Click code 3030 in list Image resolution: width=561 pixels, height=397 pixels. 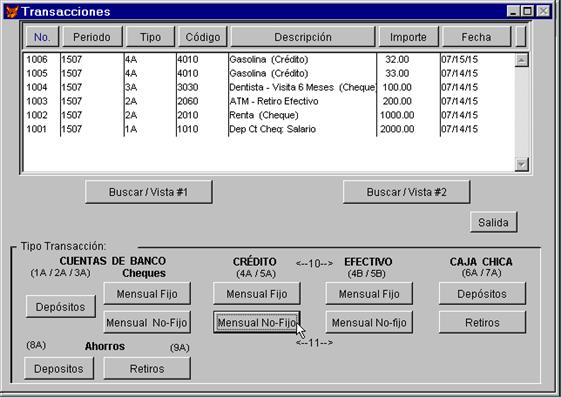point(188,87)
